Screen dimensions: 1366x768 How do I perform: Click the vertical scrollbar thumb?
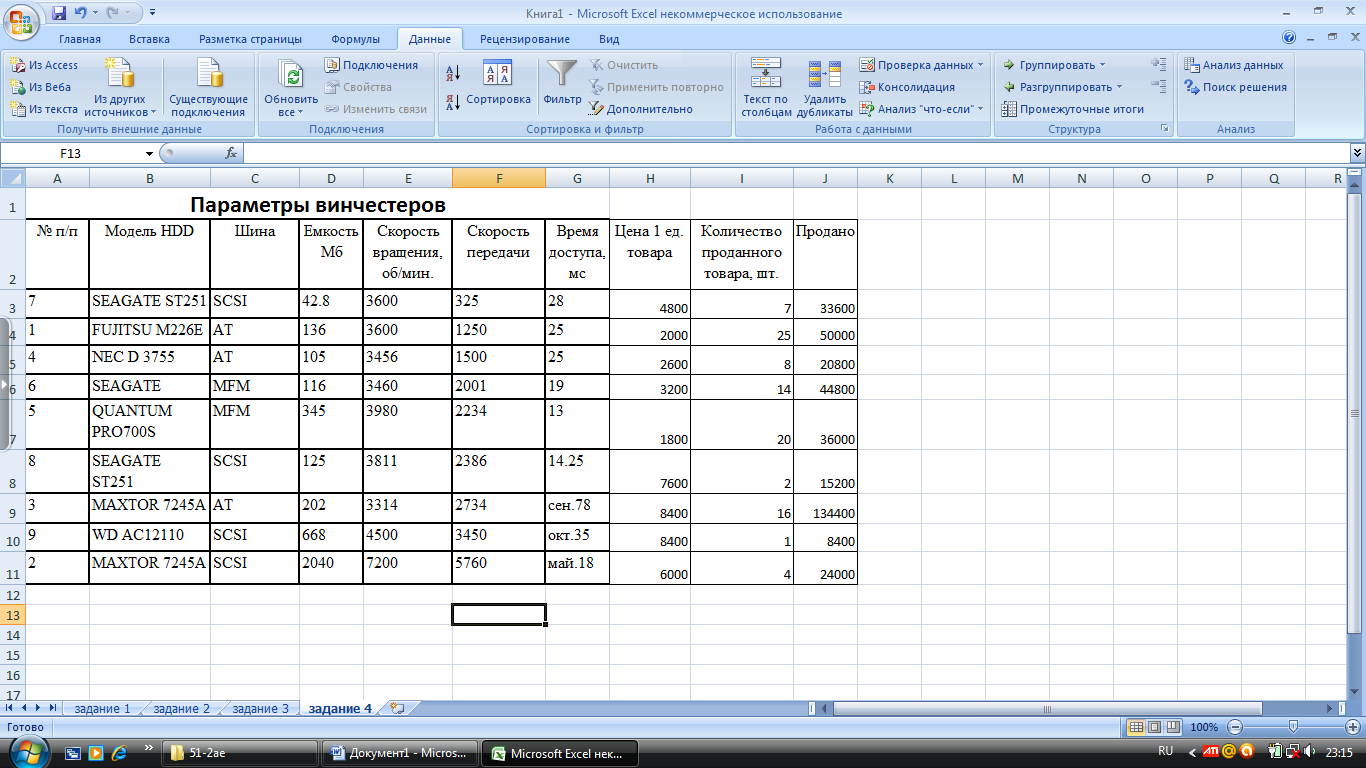click(1356, 412)
